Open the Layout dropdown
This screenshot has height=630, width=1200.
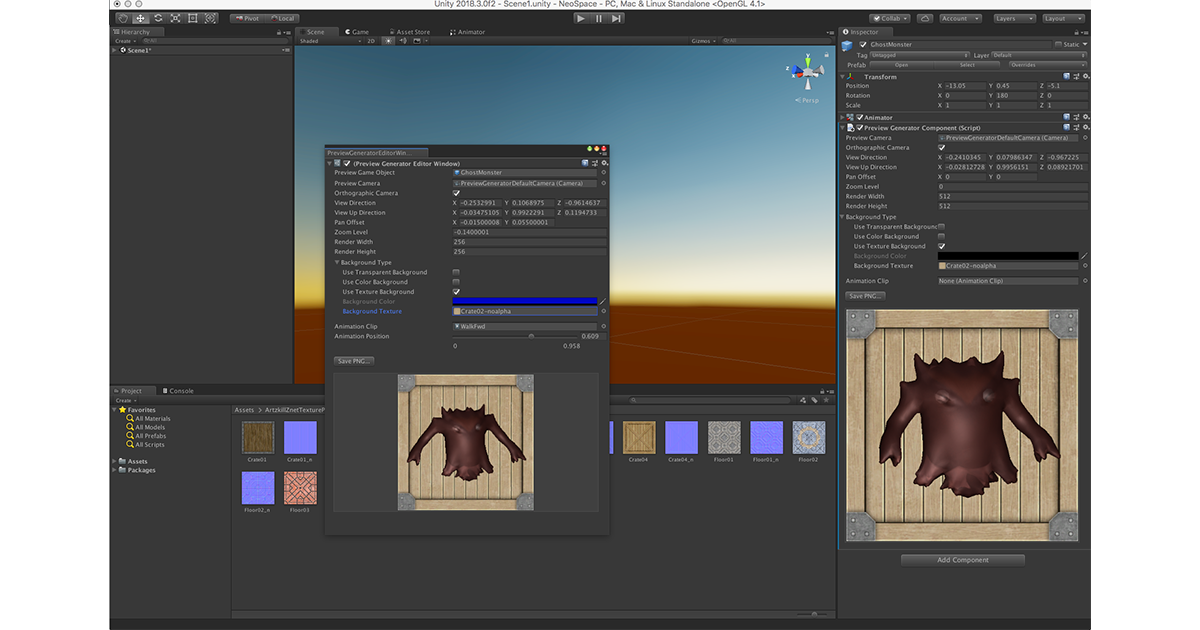point(1062,18)
